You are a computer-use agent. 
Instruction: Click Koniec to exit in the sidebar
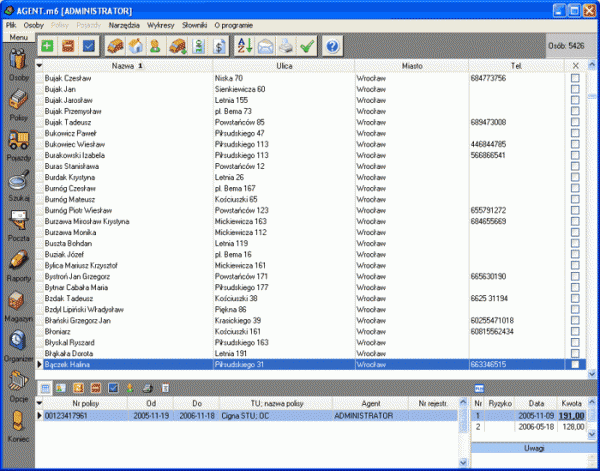tap(18, 426)
